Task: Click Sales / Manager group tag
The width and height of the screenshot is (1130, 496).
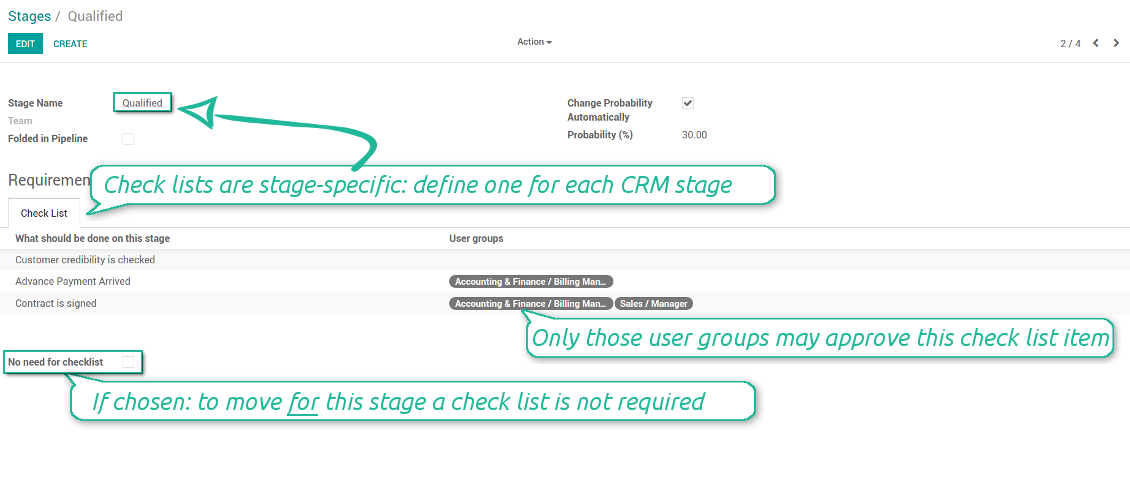Action: 654,304
